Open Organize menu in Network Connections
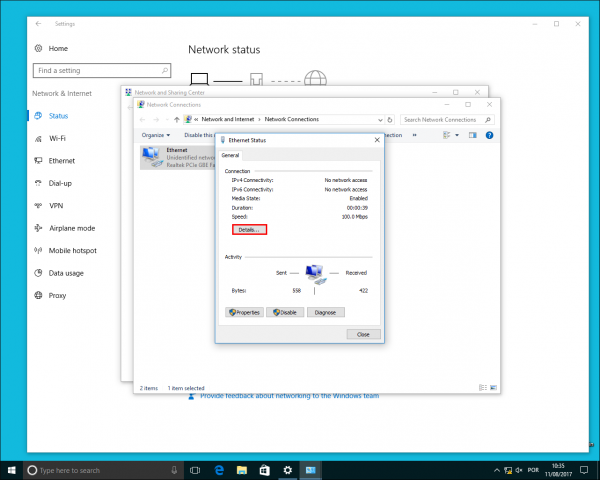The height and width of the screenshot is (480, 600). point(156,135)
